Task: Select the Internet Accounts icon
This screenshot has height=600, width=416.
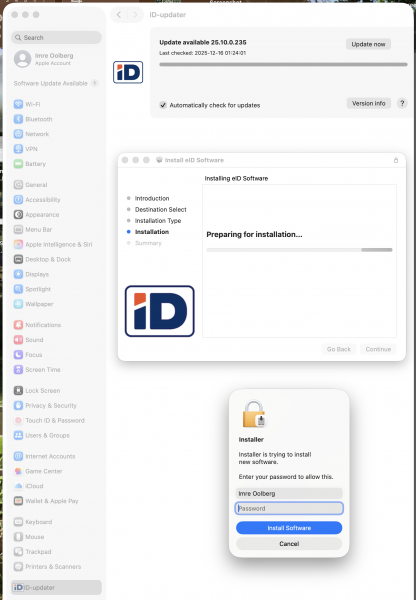Action: tap(18, 457)
